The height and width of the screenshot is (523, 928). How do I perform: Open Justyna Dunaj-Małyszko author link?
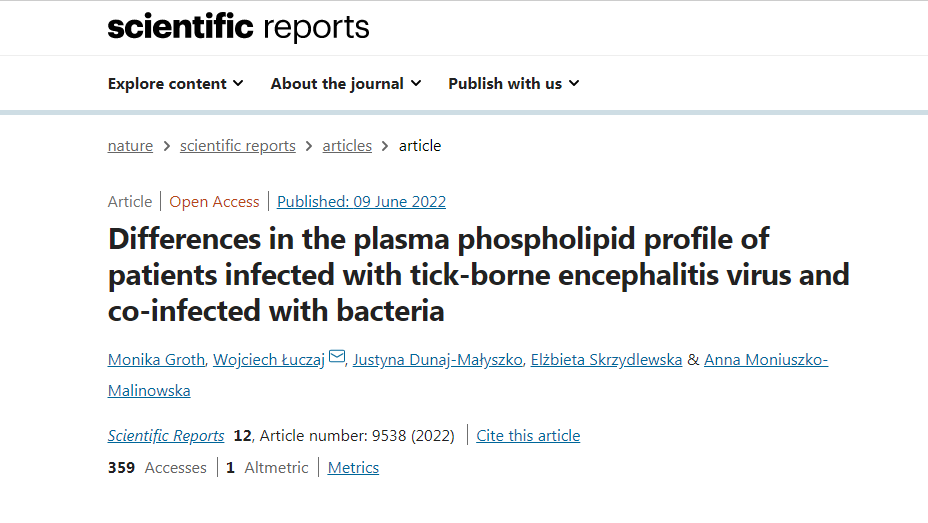pos(438,360)
